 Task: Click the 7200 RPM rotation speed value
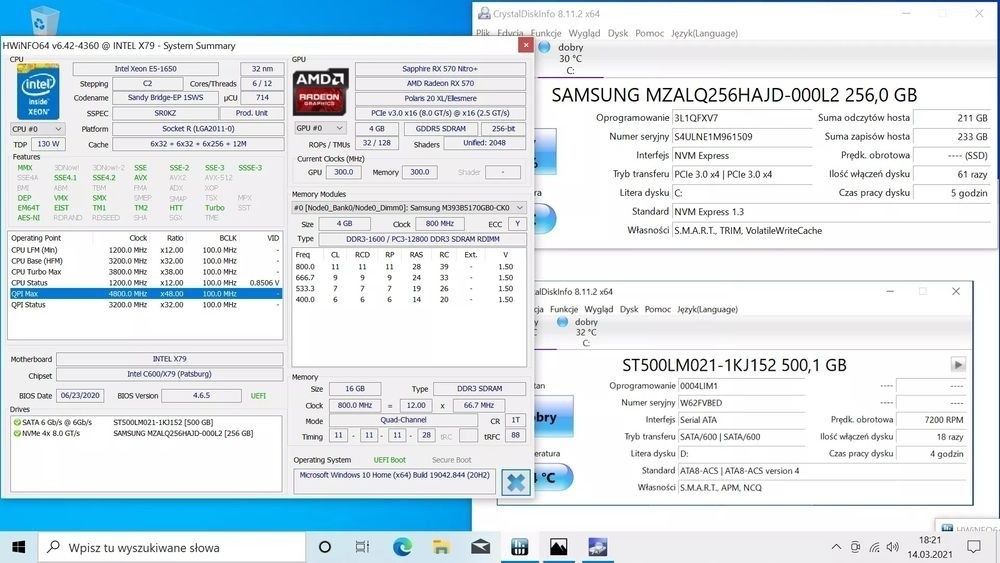931,420
